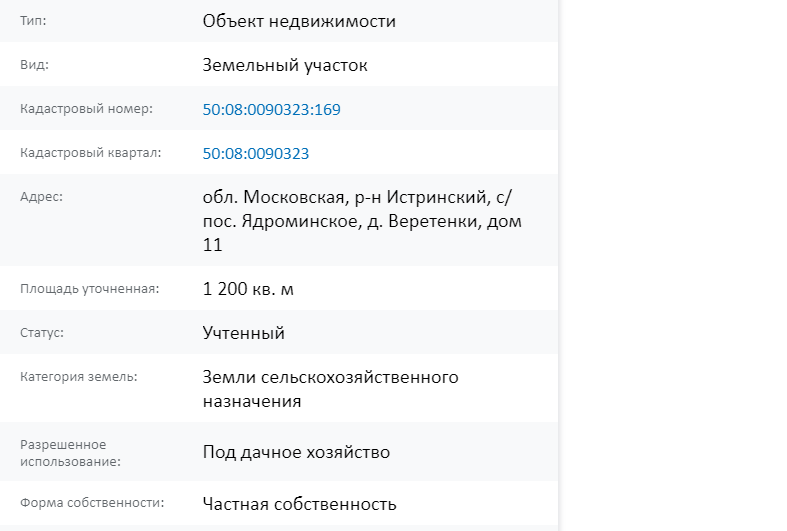Viewport: 787px width, 531px height.
Task: Click the 'Статус:' field label
Action: tap(42, 333)
